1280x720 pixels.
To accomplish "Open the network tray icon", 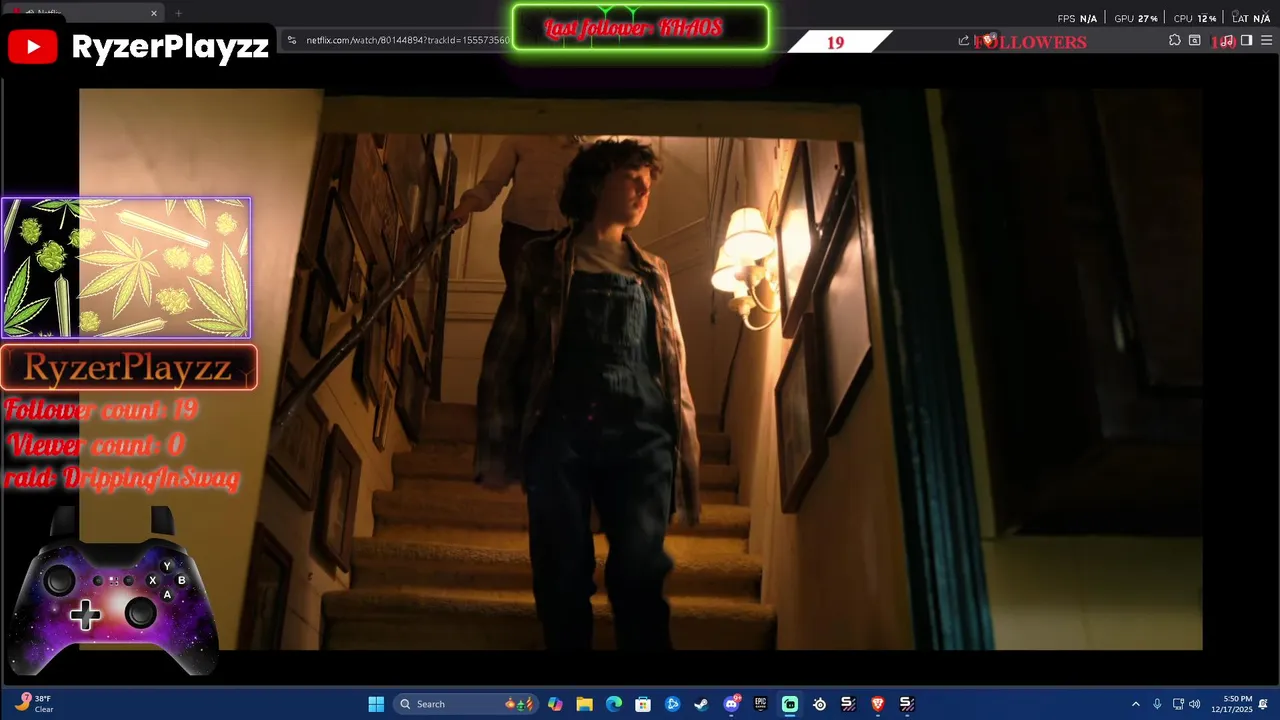I will click(x=1178, y=704).
